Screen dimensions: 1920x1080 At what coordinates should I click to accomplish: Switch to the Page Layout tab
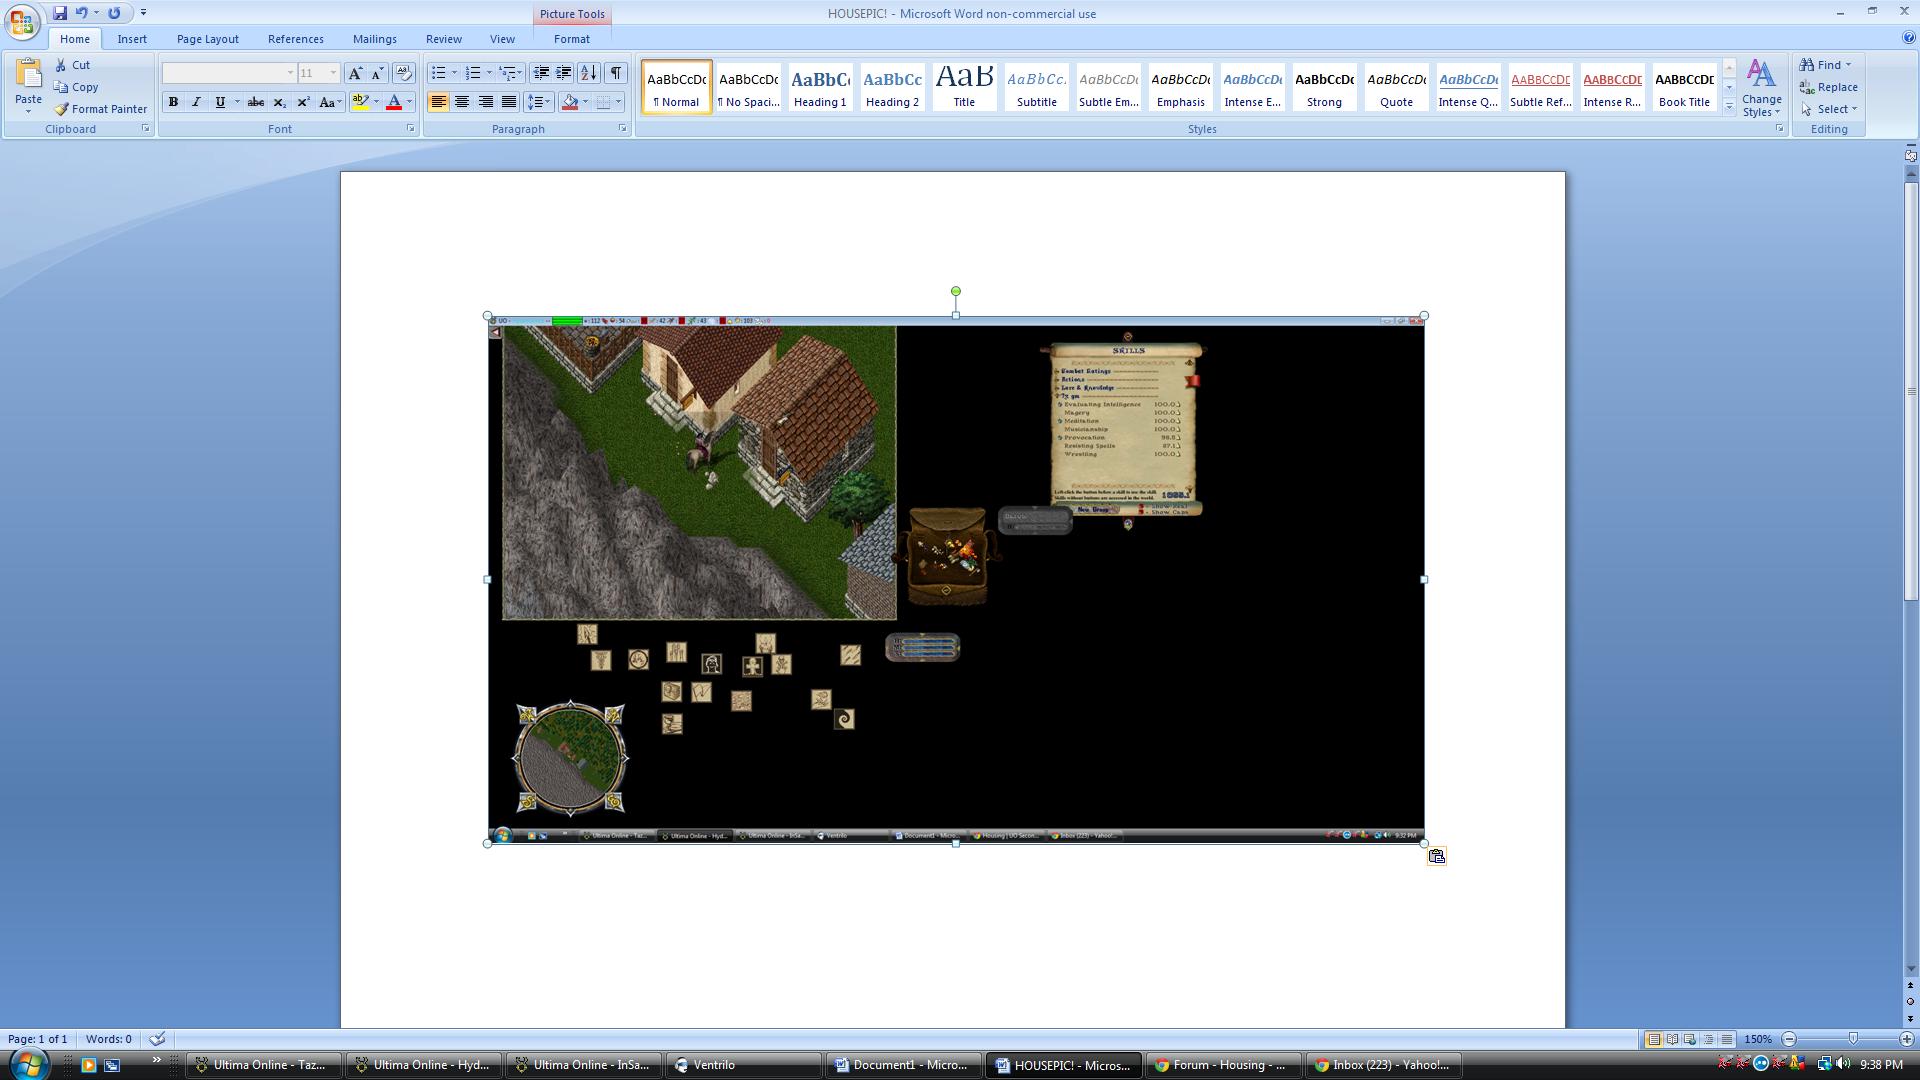[207, 39]
